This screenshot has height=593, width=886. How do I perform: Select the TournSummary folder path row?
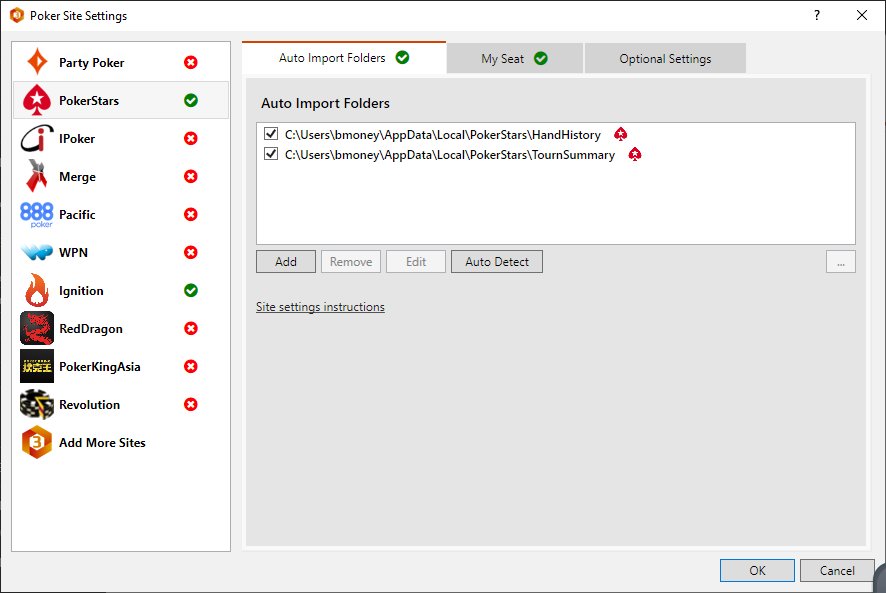pos(450,155)
